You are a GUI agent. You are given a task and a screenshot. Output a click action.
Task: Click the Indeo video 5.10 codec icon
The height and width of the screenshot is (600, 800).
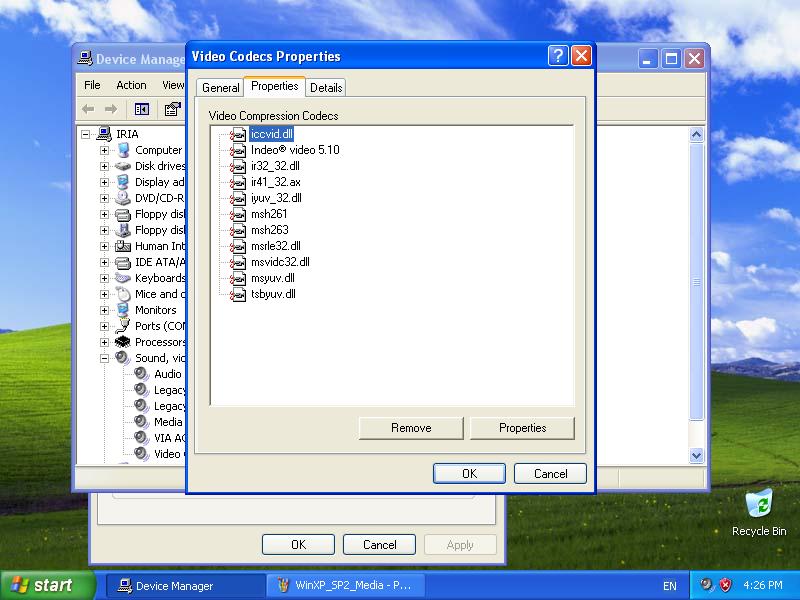point(238,150)
